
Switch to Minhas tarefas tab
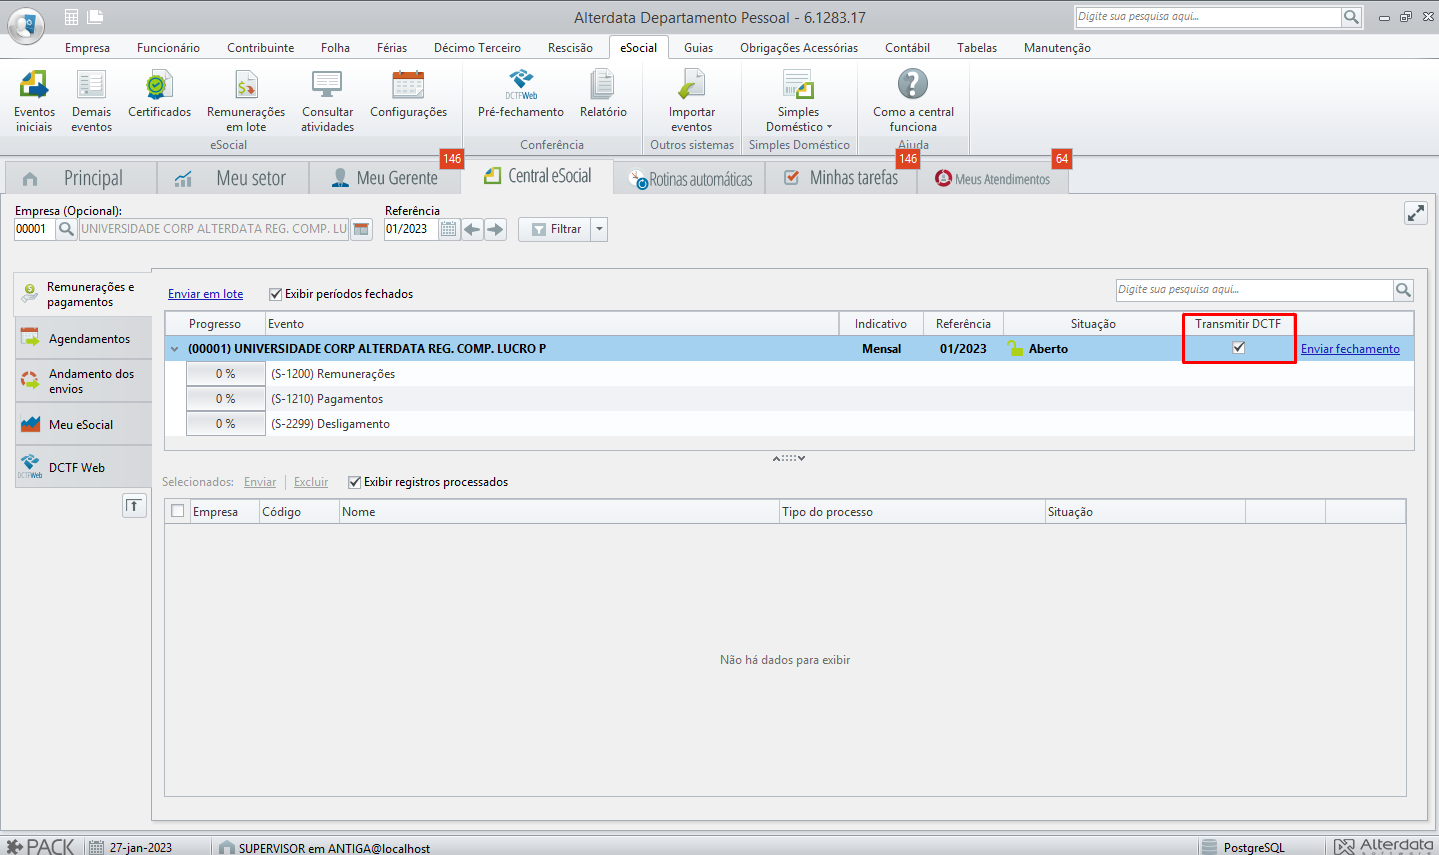pyautogui.click(x=841, y=178)
